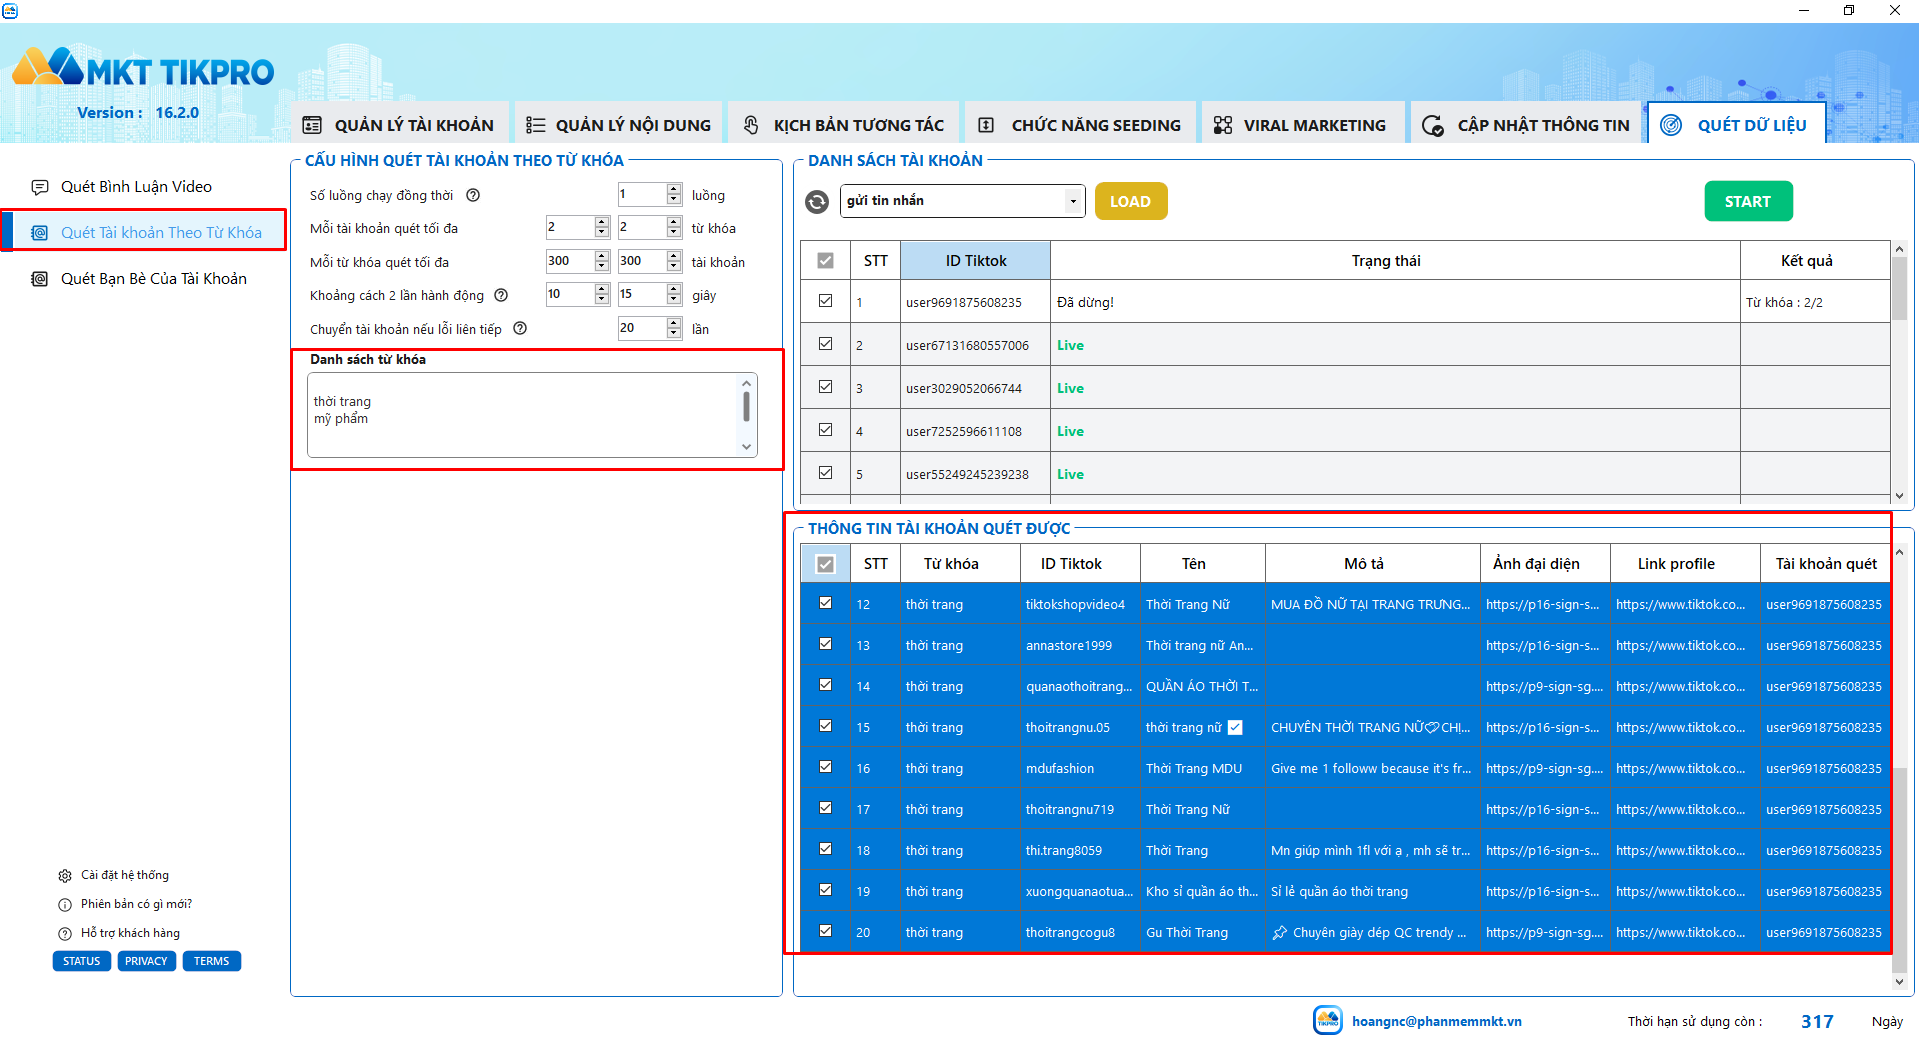Click the green START button
1919x1039 pixels.
(1748, 201)
